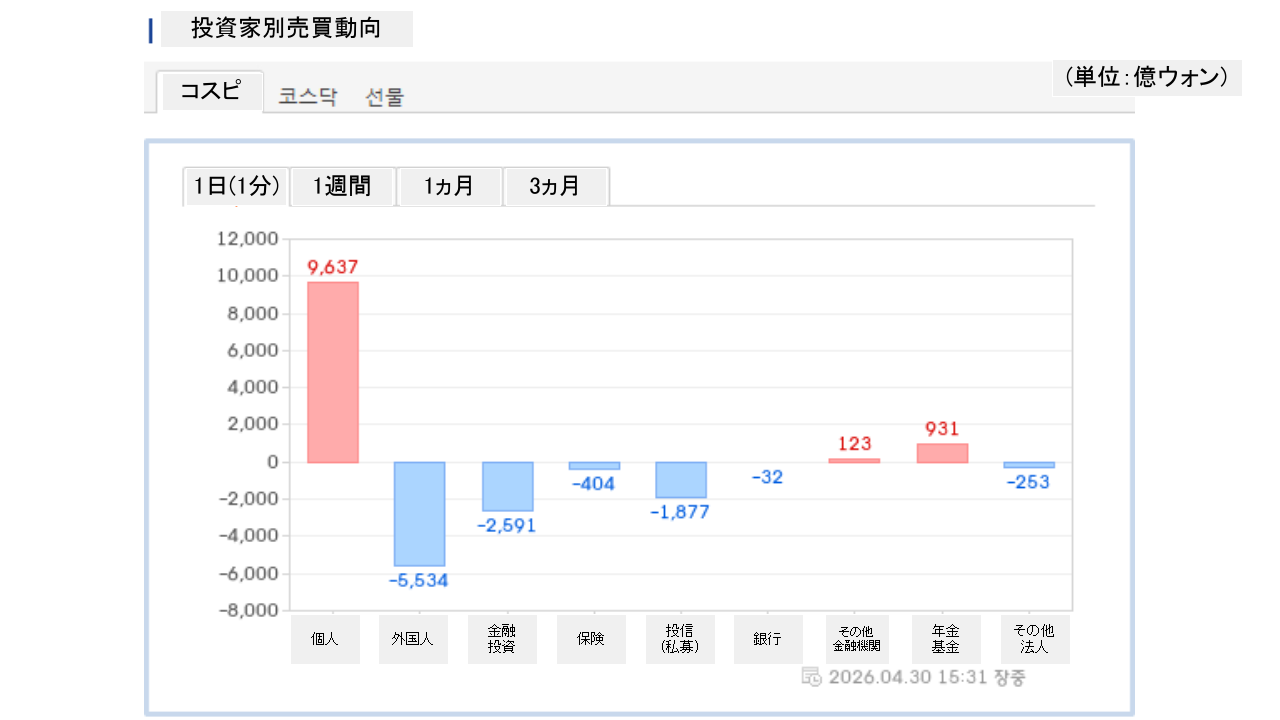This screenshot has width=1280, height=720.
Task: Click the 外国人 category label
Action: click(413, 639)
